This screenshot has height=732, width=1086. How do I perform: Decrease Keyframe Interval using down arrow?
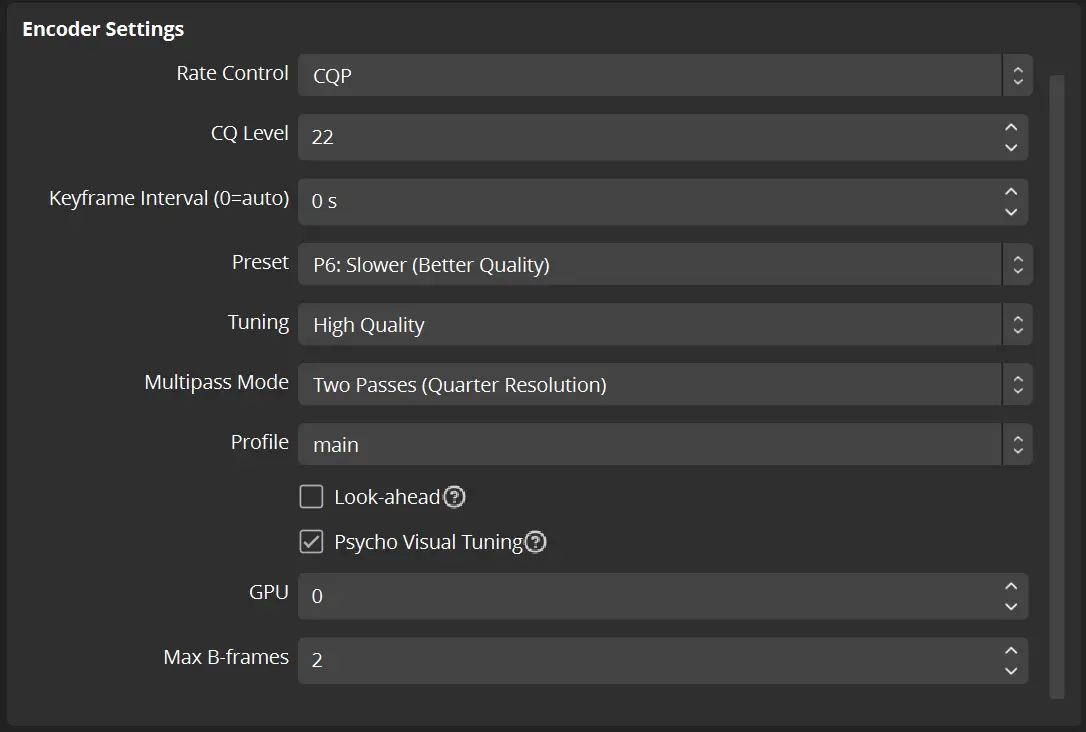coord(1011,211)
